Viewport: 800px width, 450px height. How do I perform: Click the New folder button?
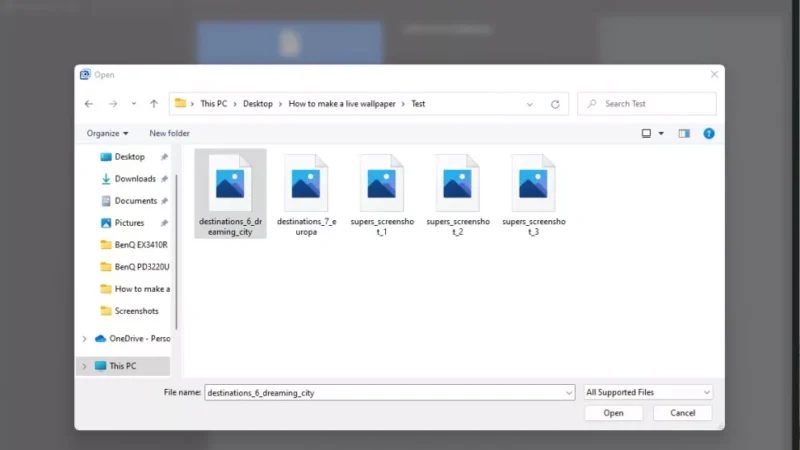click(x=169, y=133)
